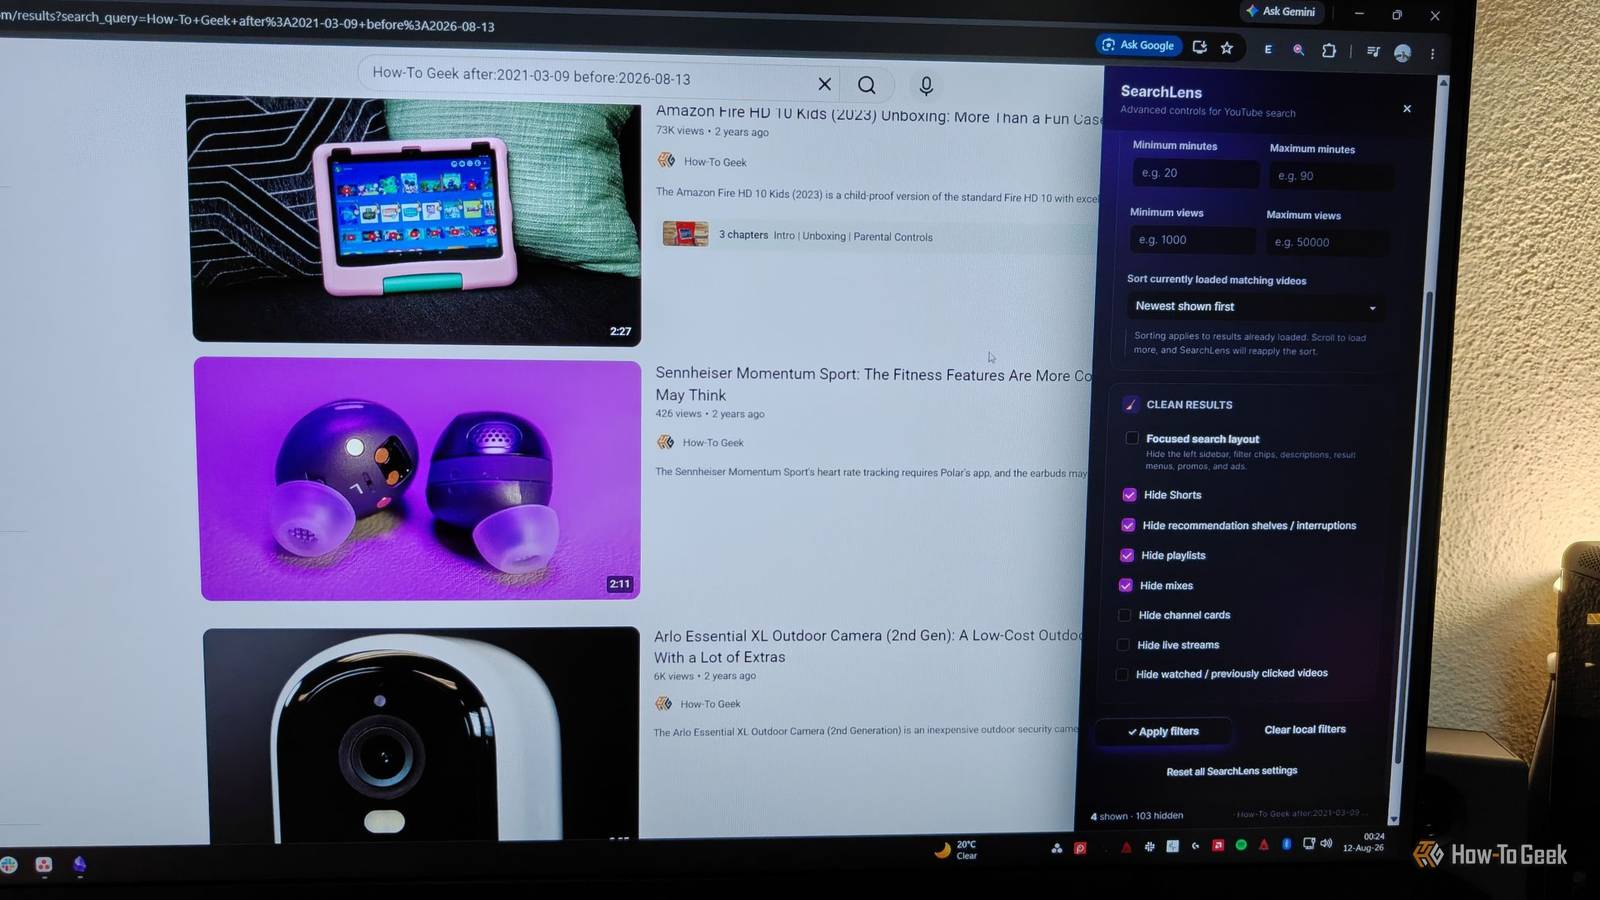Open the E extension icon

click(1268, 49)
